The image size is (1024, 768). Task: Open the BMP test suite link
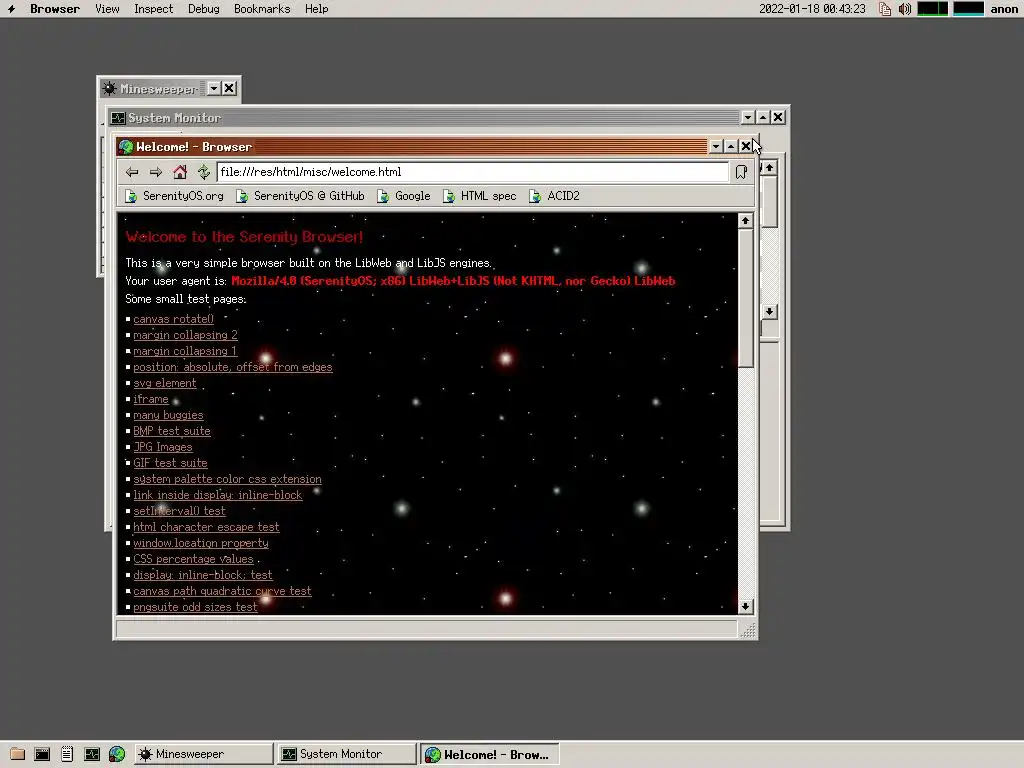(172, 431)
